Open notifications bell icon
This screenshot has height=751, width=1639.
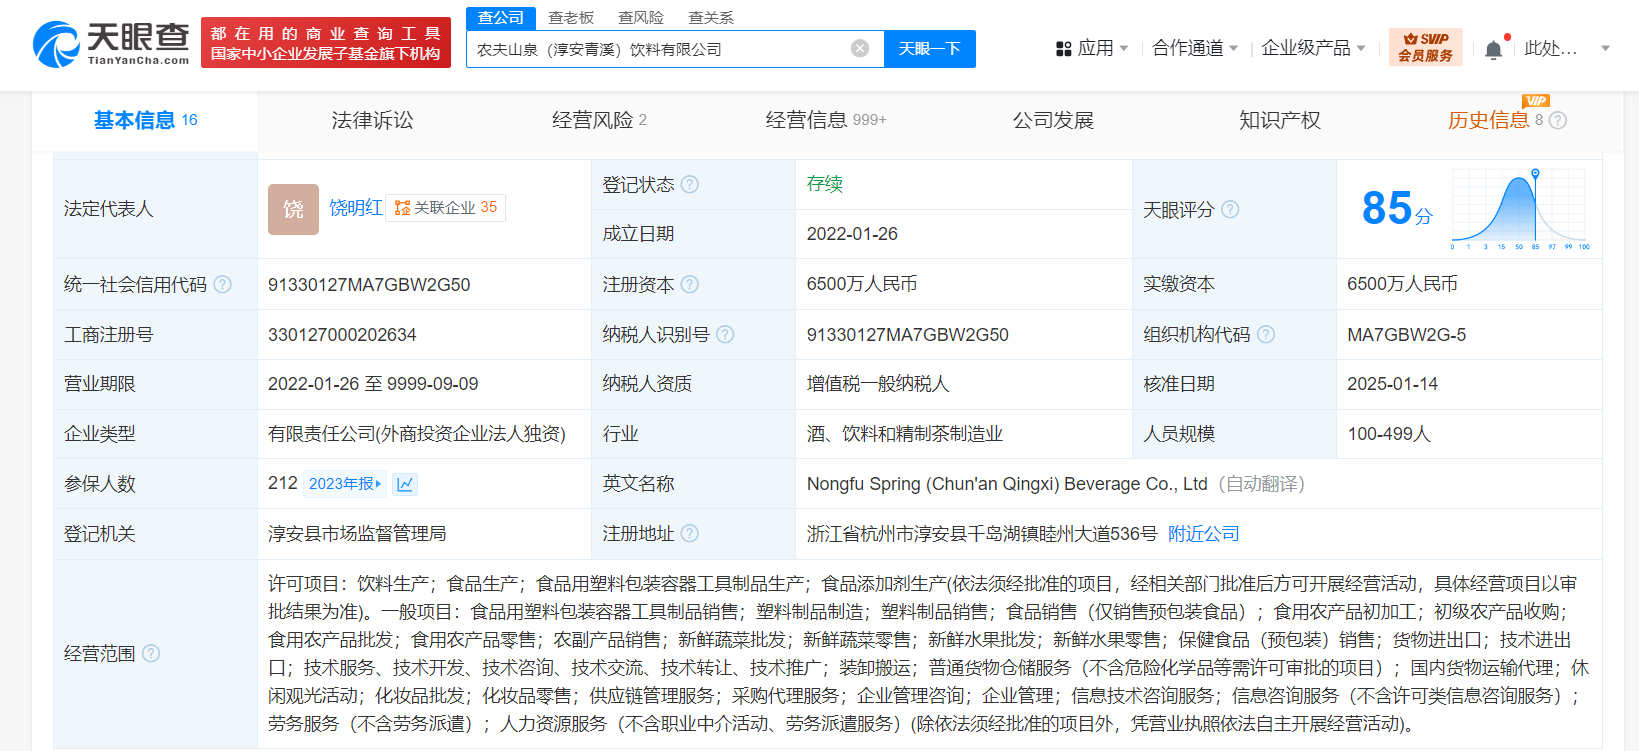point(1493,49)
